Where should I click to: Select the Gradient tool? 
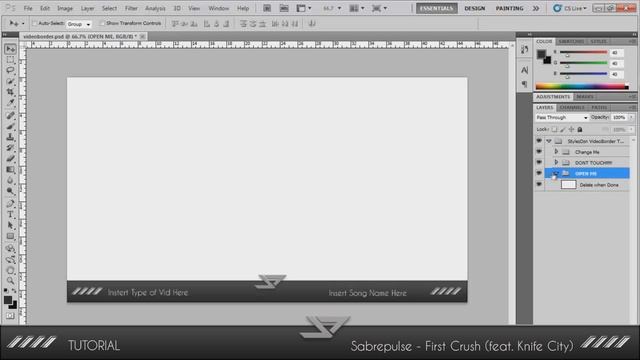pyautogui.click(x=10, y=169)
